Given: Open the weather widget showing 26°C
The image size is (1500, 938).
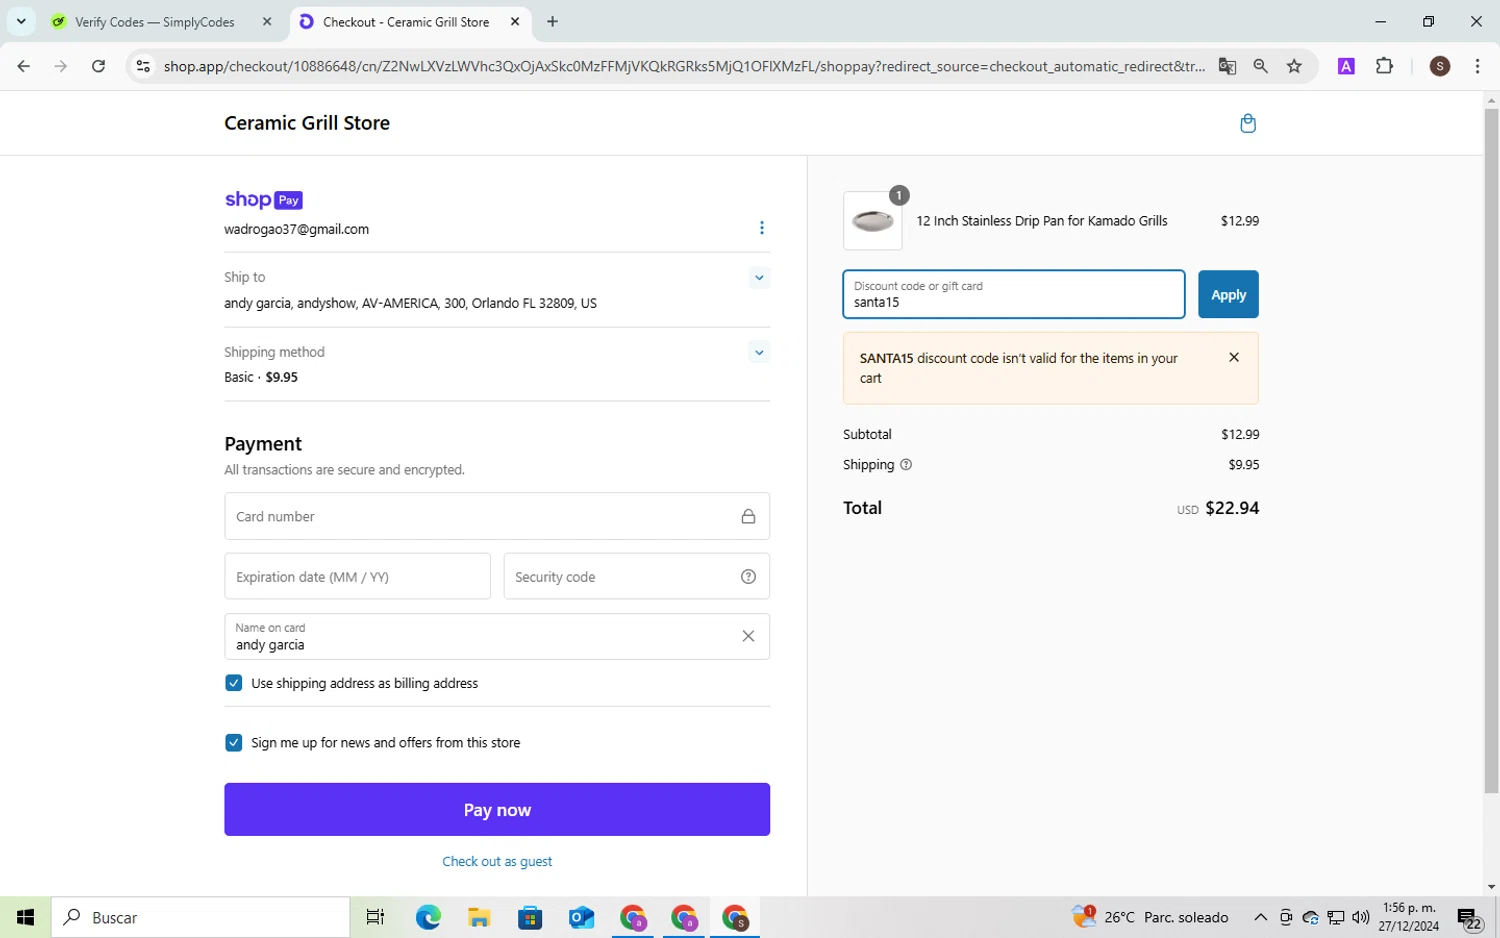Looking at the screenshot, I should coord(1150,917).
